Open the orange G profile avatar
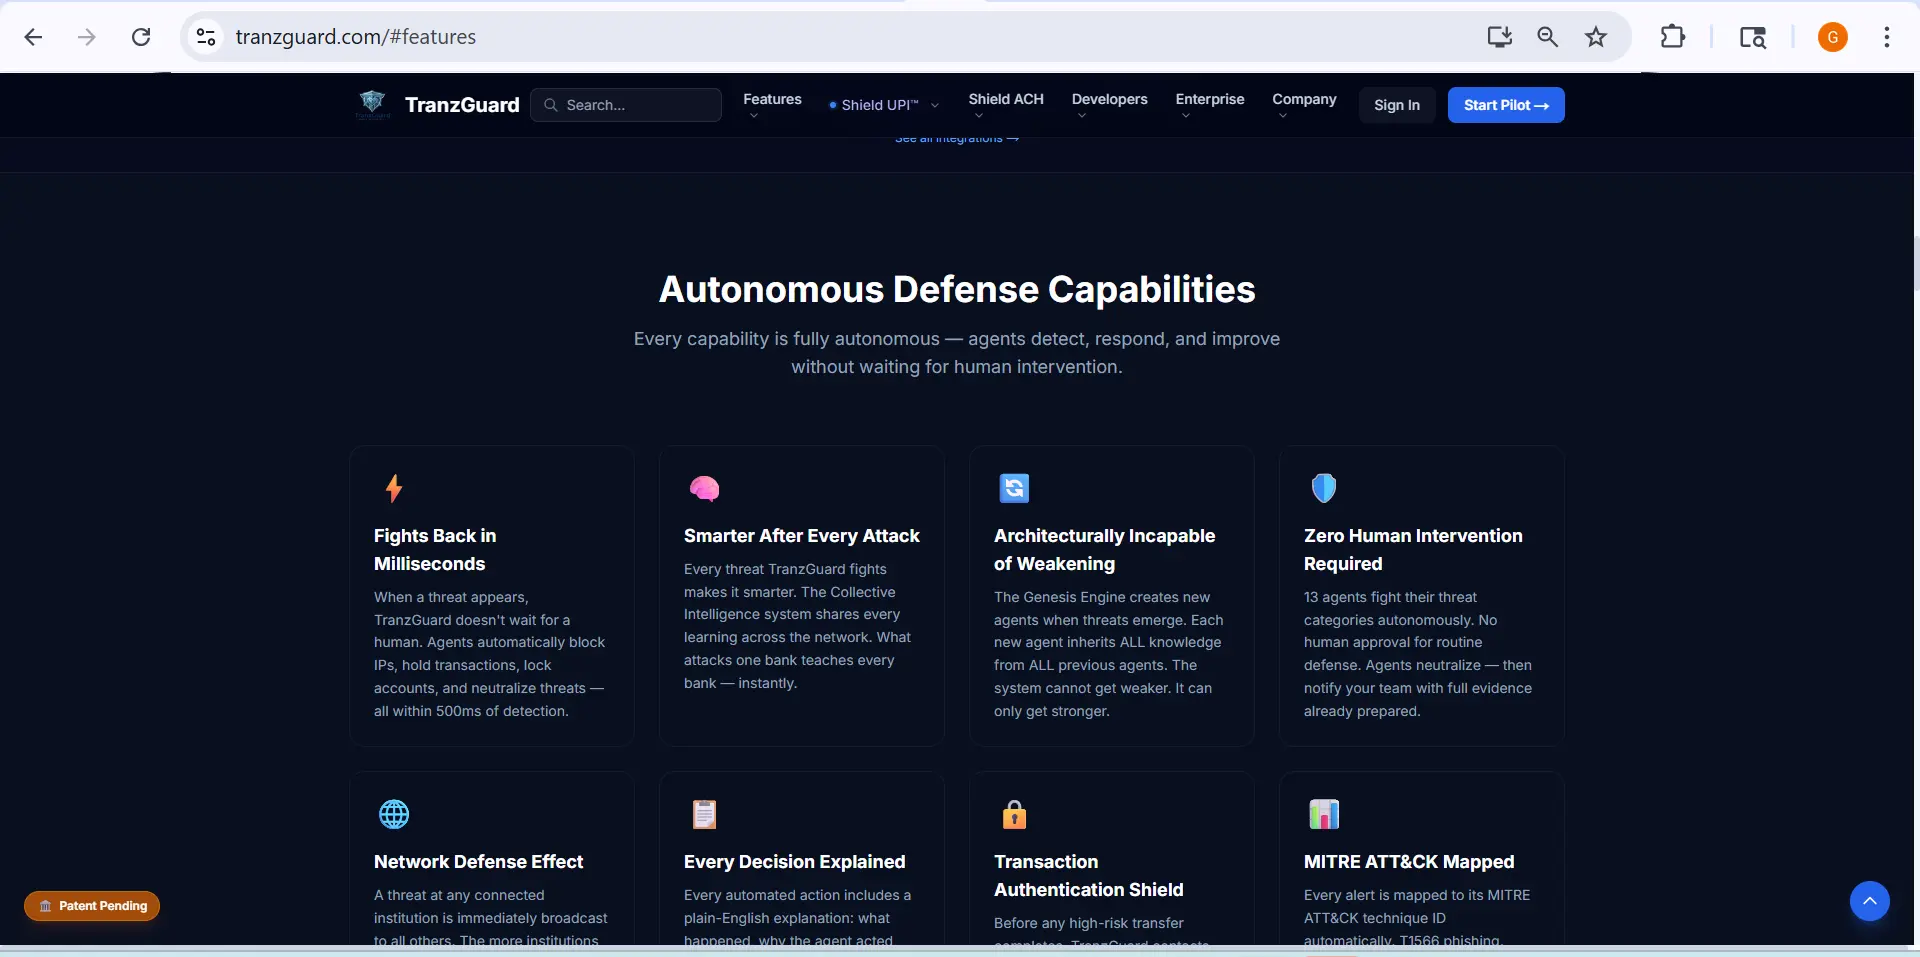The width and height of the screenshot is (1920, 957). (1832, 37)
